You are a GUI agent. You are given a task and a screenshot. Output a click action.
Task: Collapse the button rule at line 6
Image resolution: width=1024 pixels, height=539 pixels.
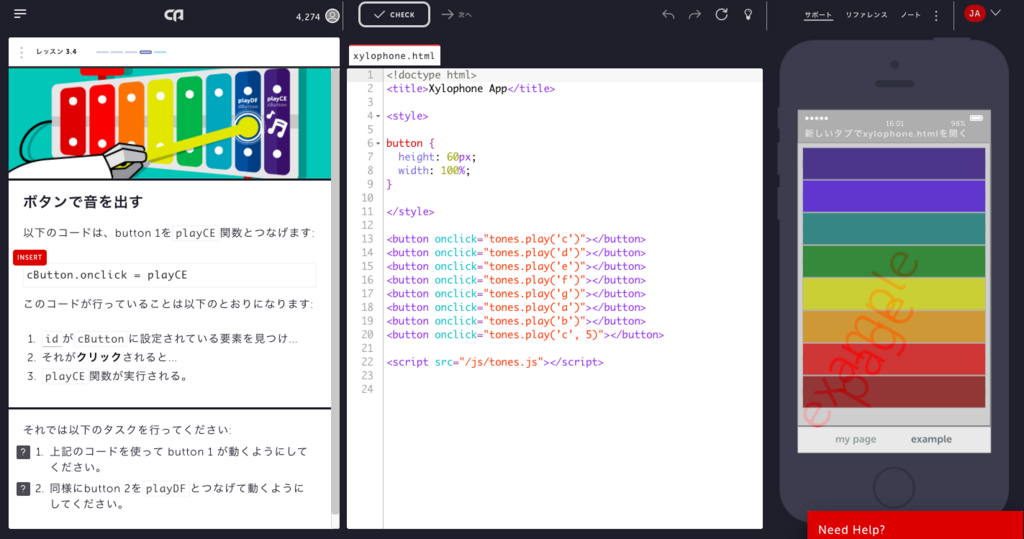pyautogui.click(x=378, y=144)
